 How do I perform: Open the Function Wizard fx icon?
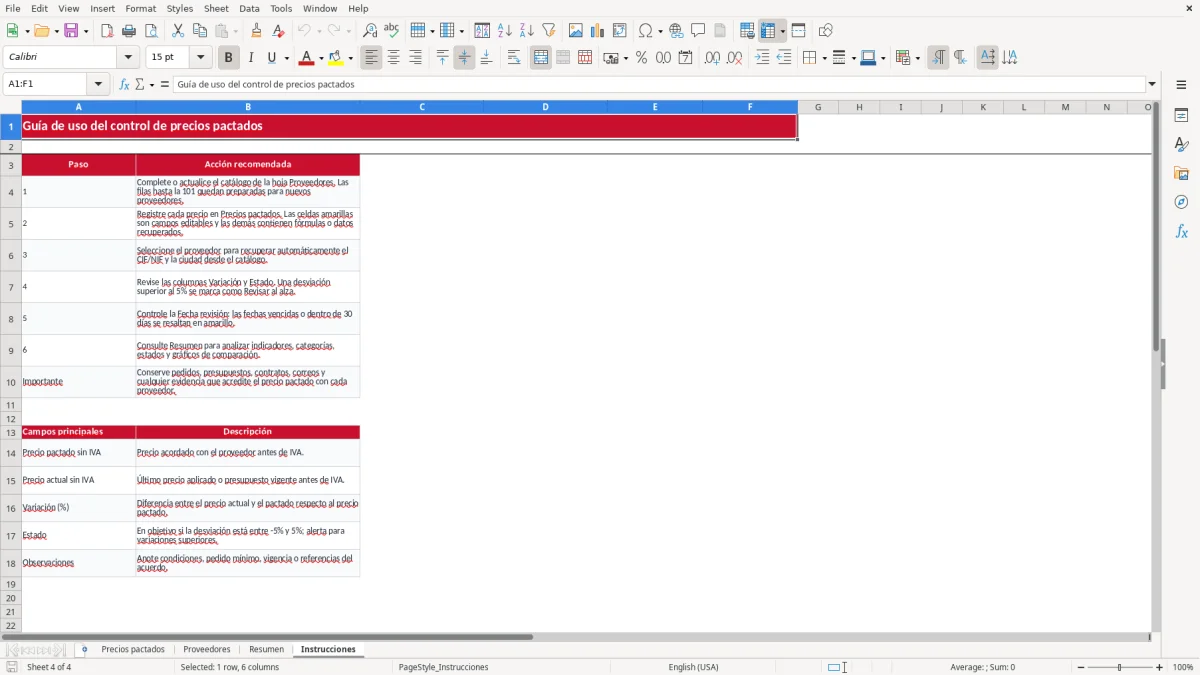(124, 84)
